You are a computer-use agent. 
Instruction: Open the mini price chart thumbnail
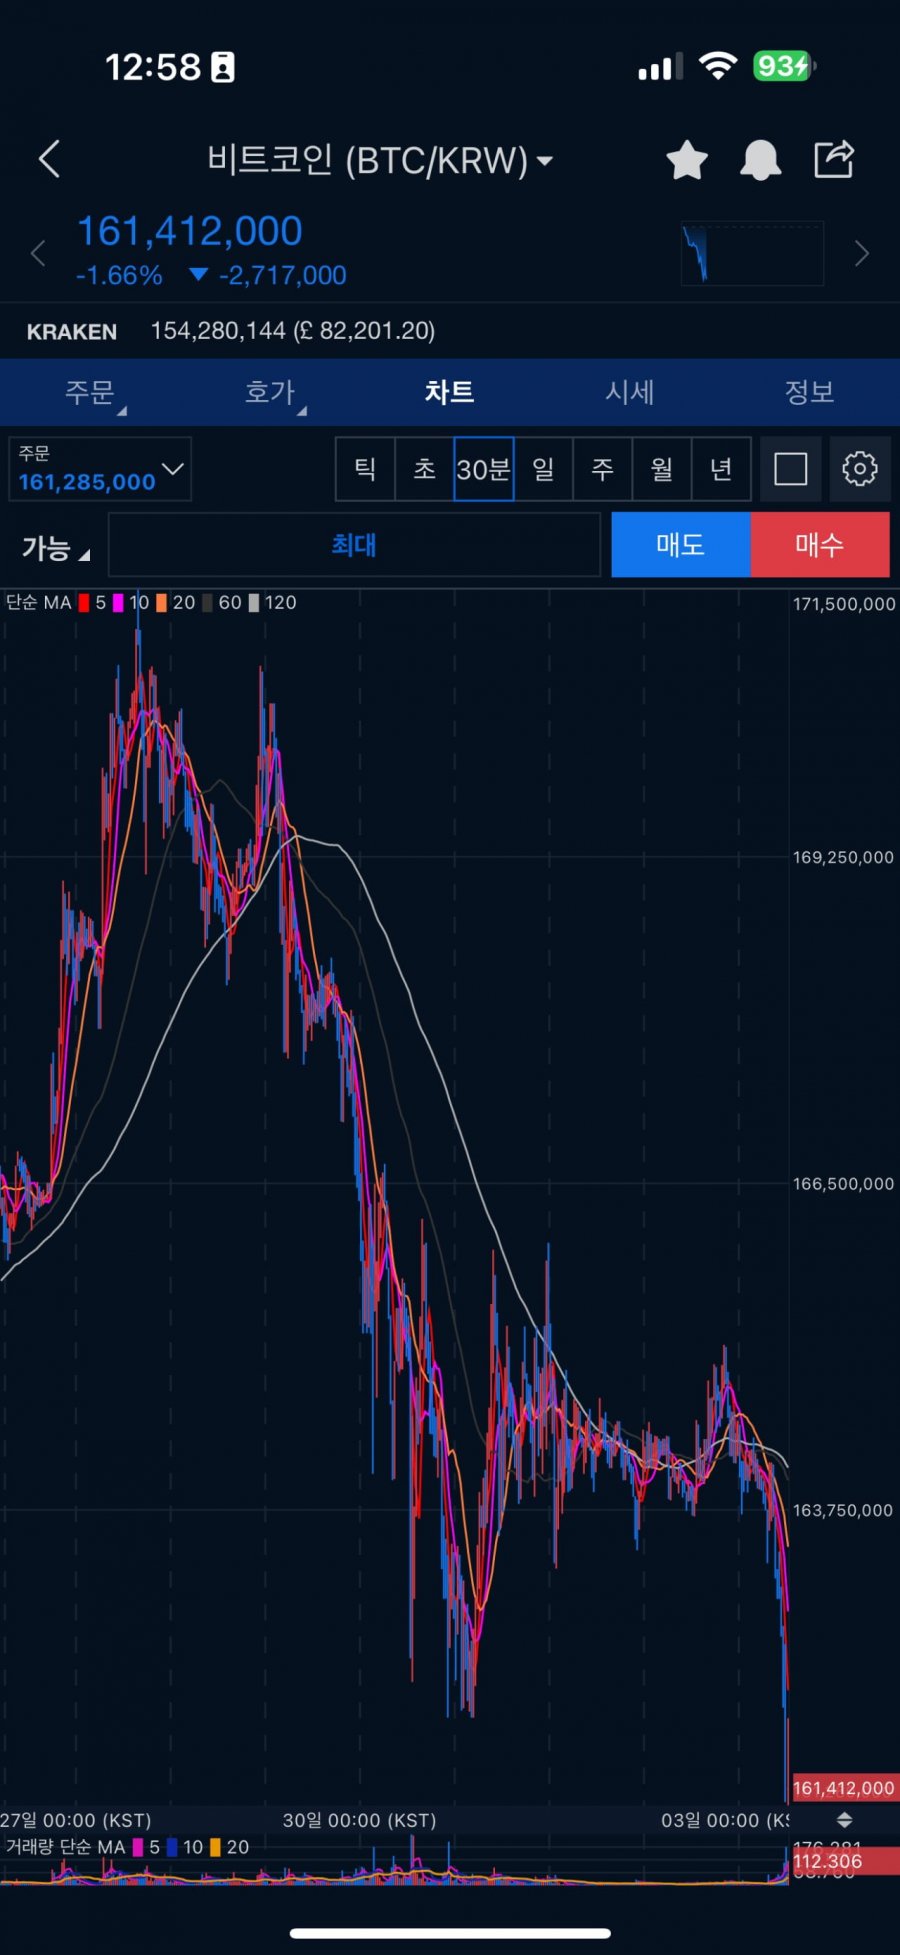tap(752, 254)
